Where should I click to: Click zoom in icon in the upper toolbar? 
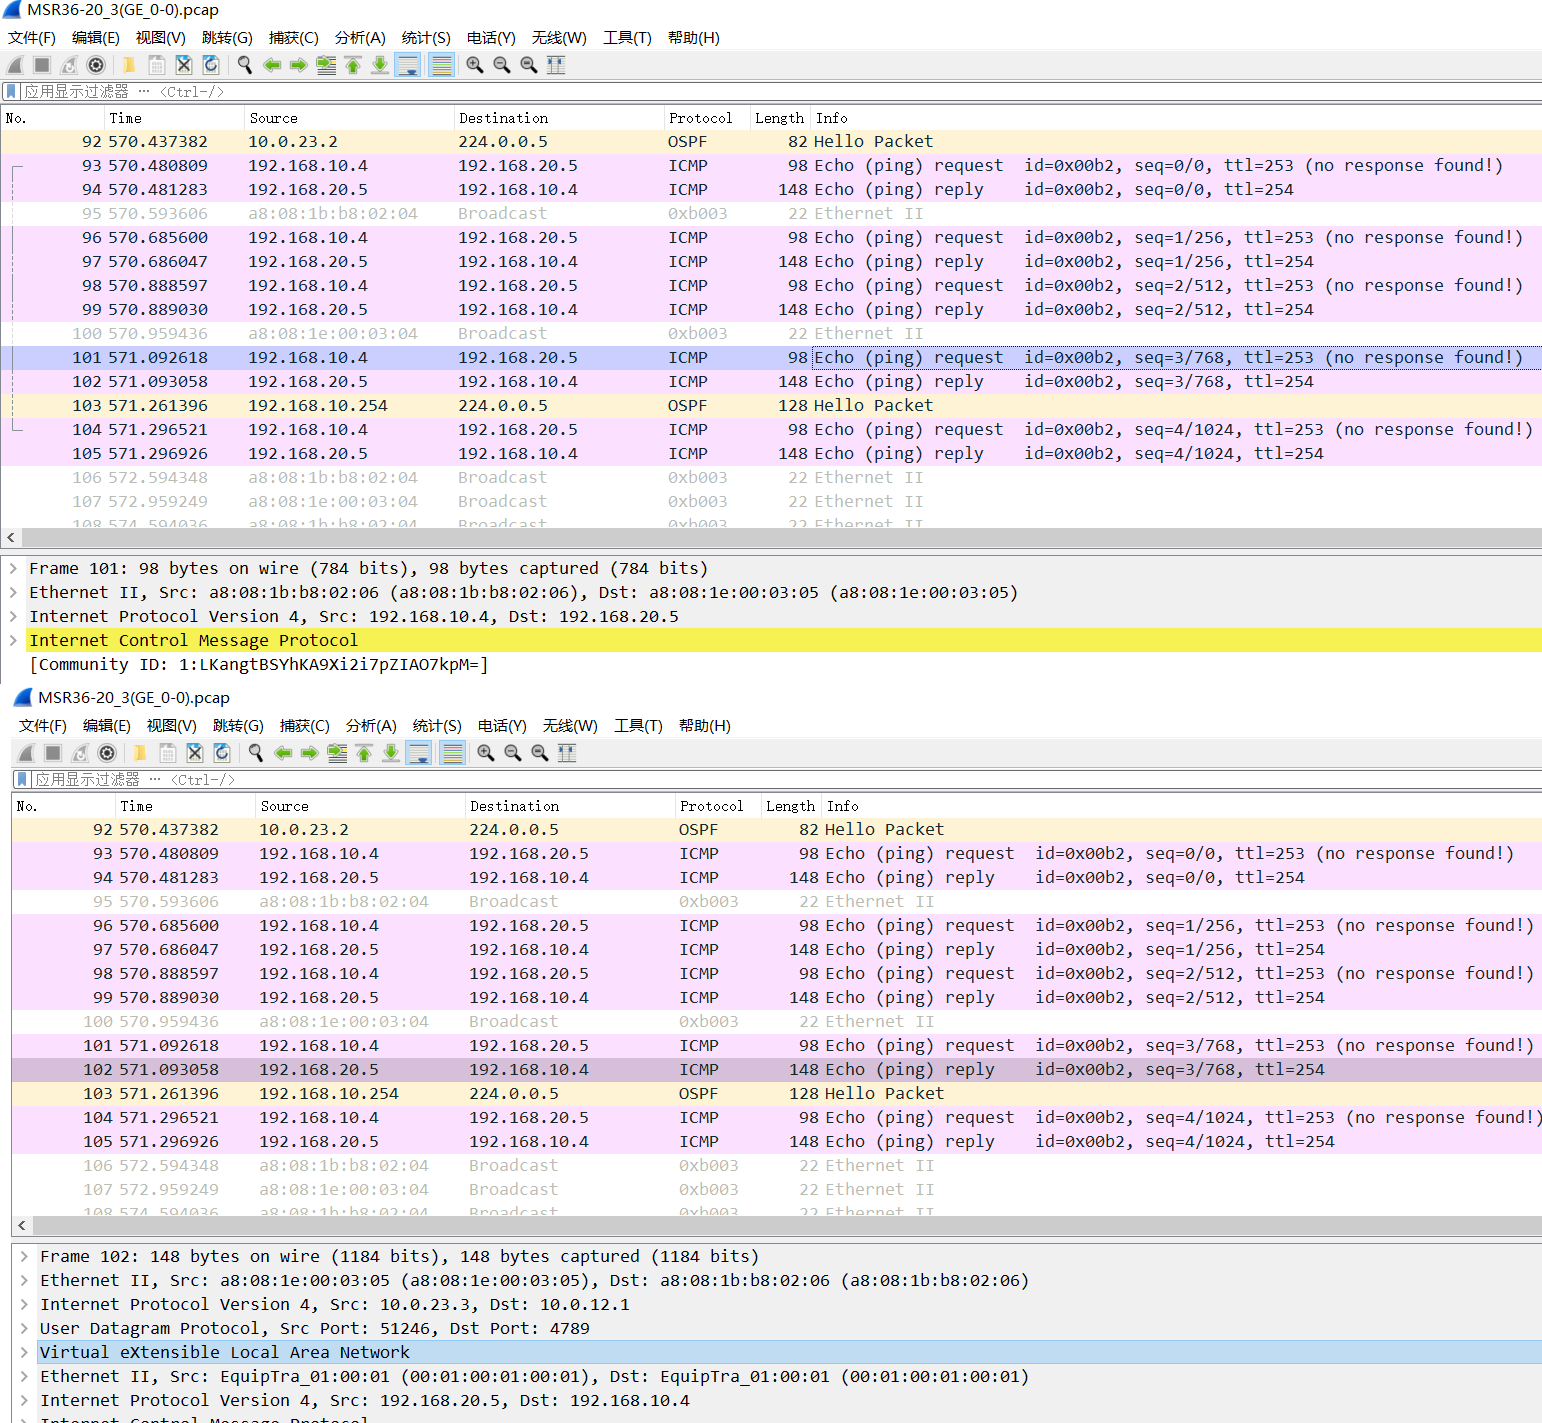click(475, 65)
